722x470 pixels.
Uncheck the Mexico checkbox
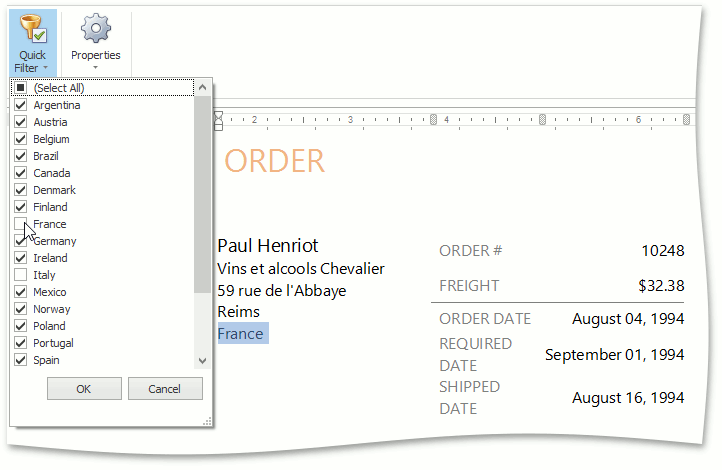tap(20, 292)
